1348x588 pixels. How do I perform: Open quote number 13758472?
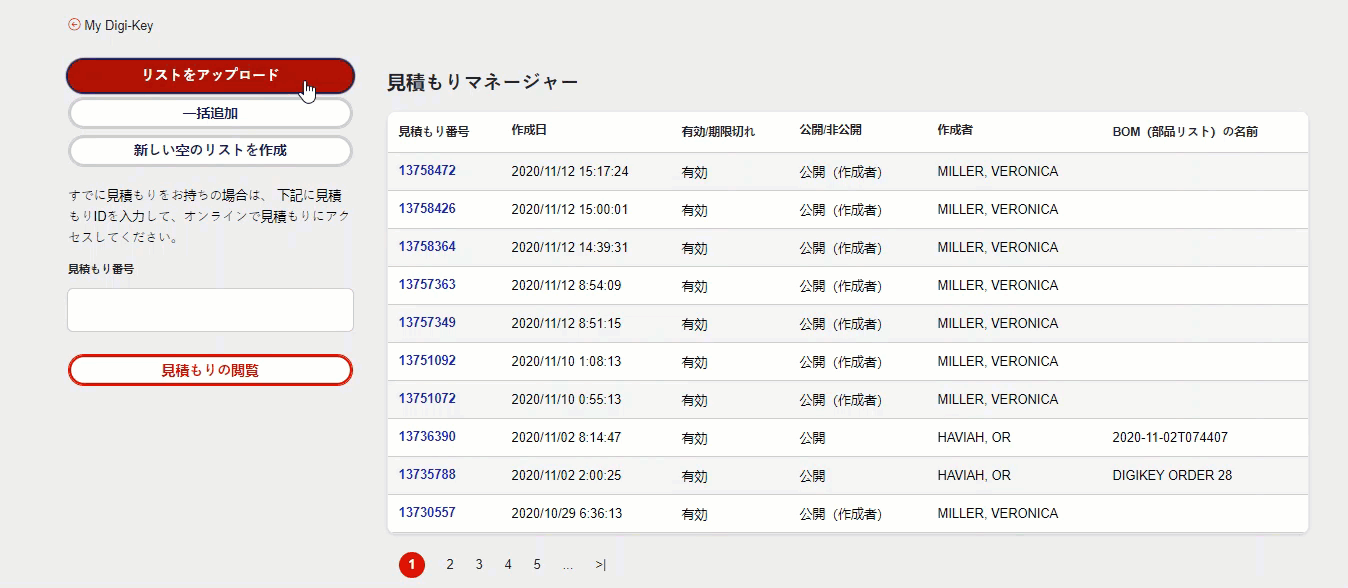[x=427, y=171]
